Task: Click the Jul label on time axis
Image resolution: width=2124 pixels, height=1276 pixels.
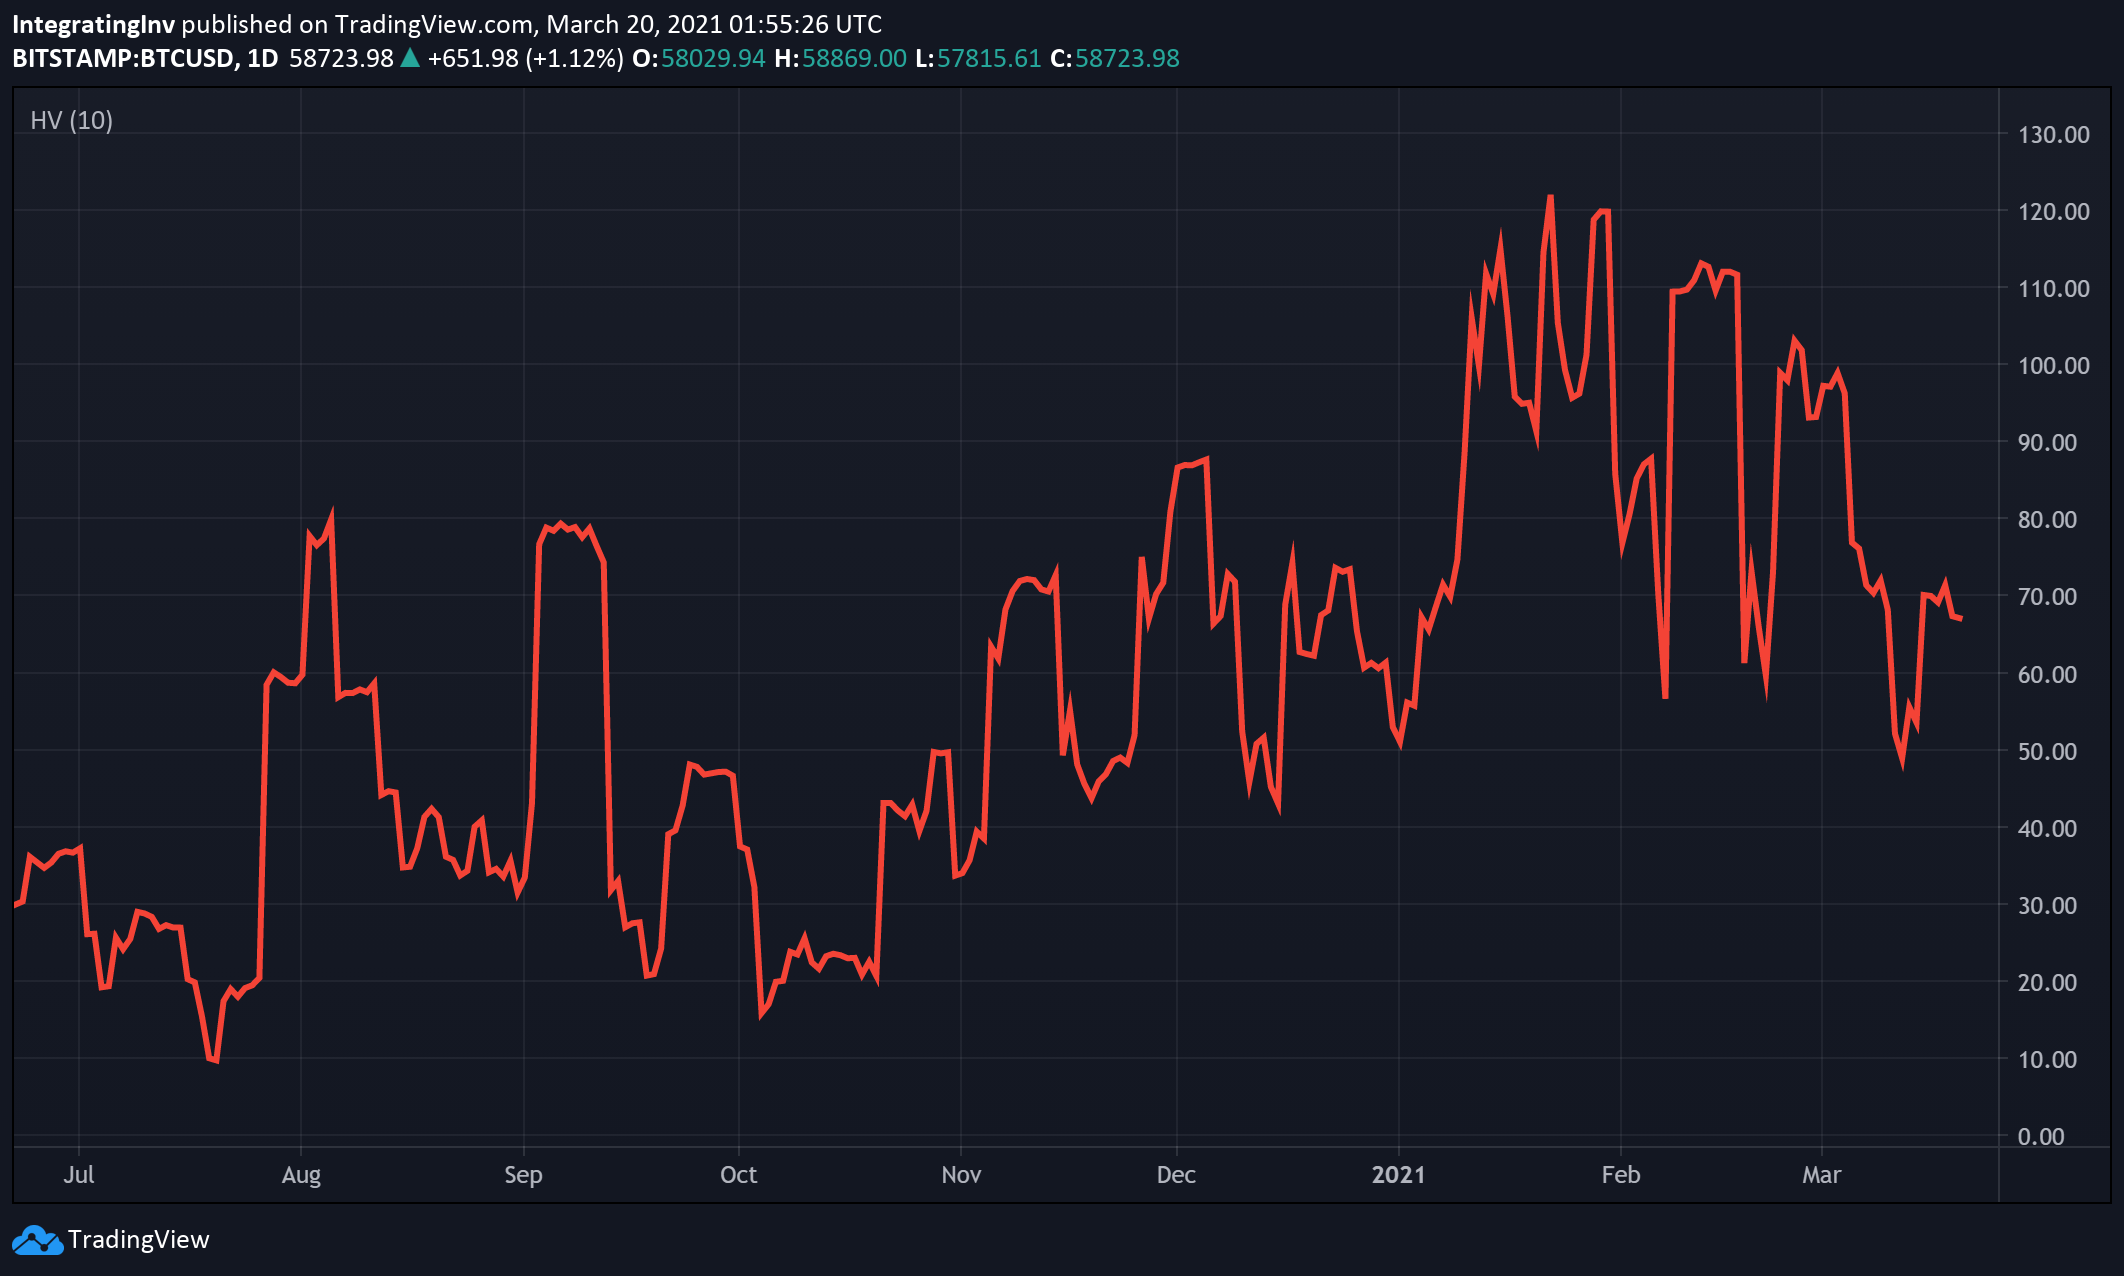Action: click(79, 1175)
